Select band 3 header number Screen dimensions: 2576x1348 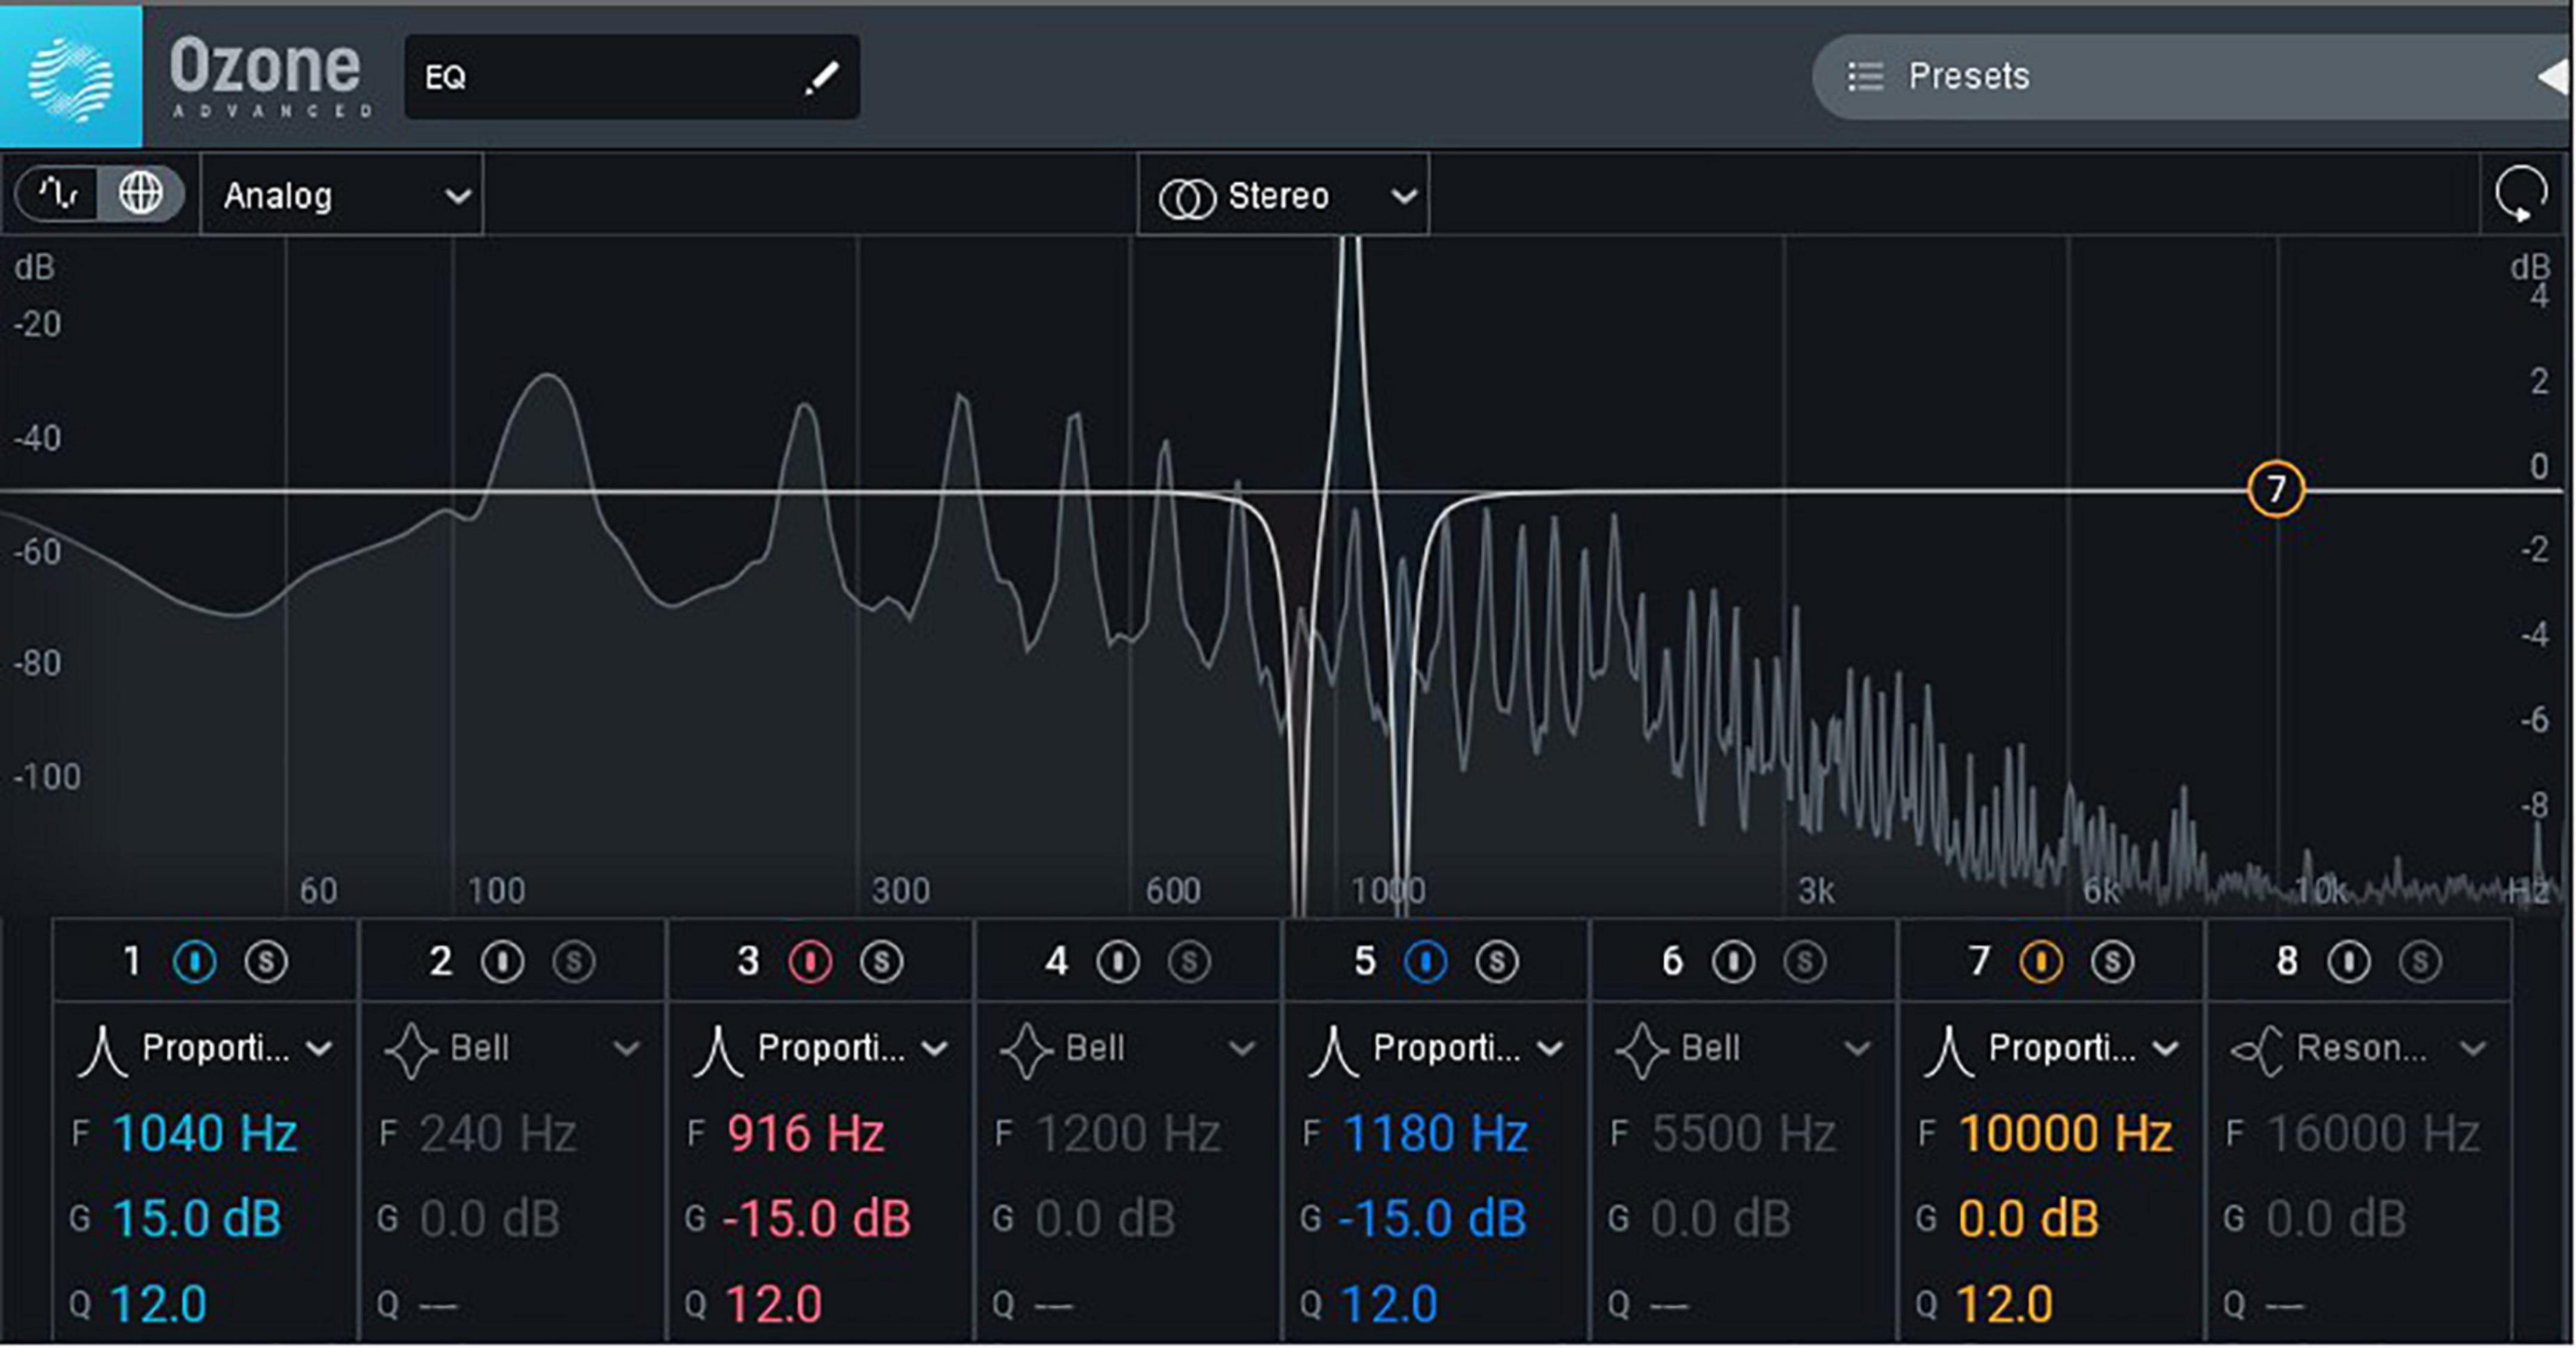click(x=748, y=962)
